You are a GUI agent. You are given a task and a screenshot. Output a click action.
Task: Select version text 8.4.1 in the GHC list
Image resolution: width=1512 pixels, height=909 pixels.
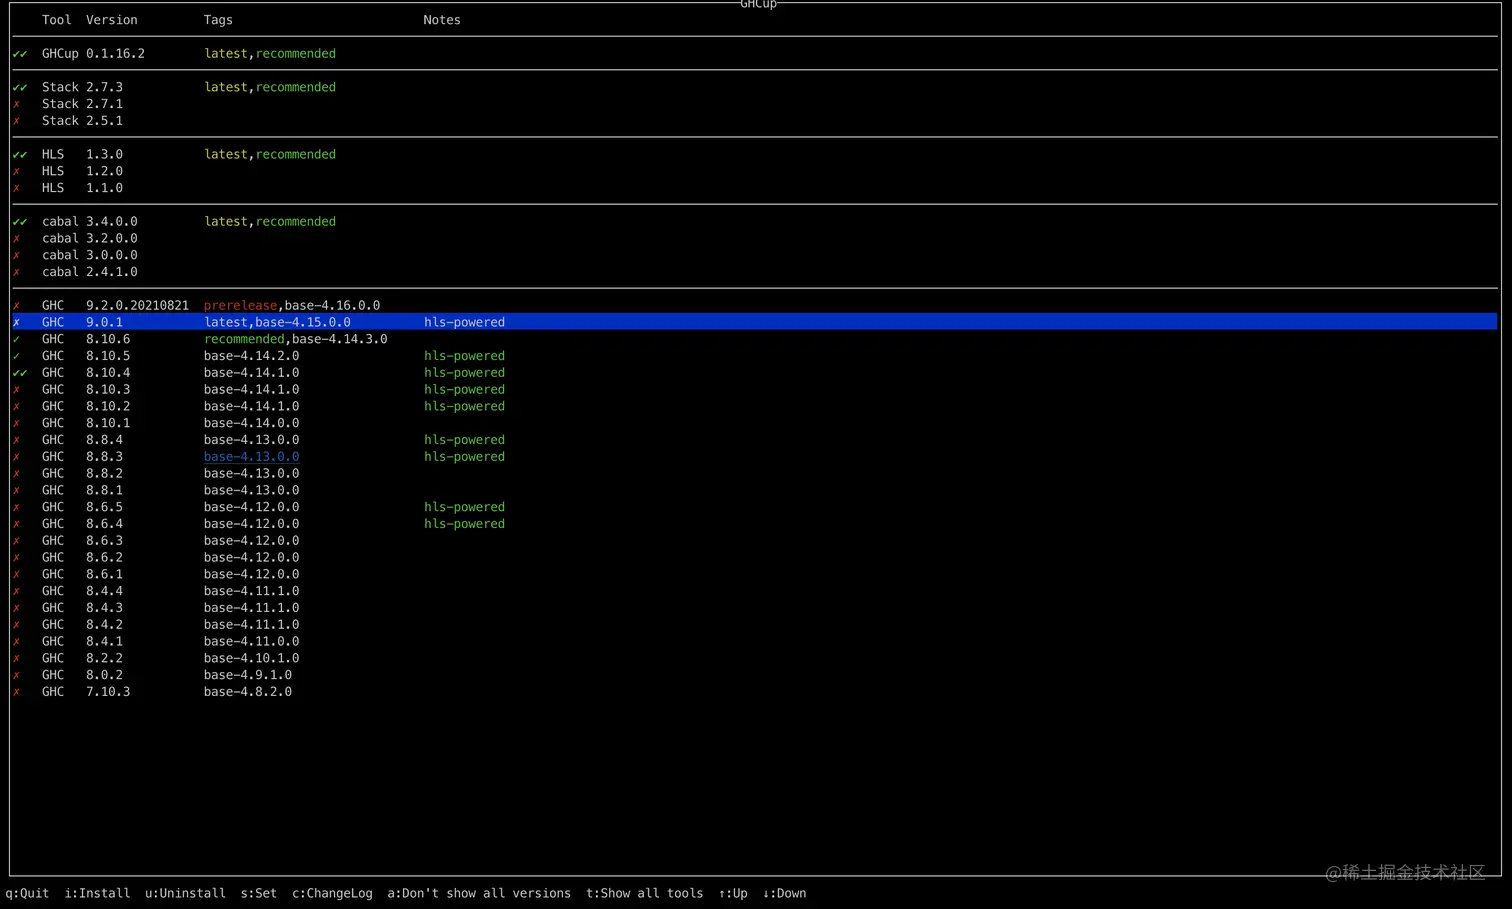(x=104, y=642)
